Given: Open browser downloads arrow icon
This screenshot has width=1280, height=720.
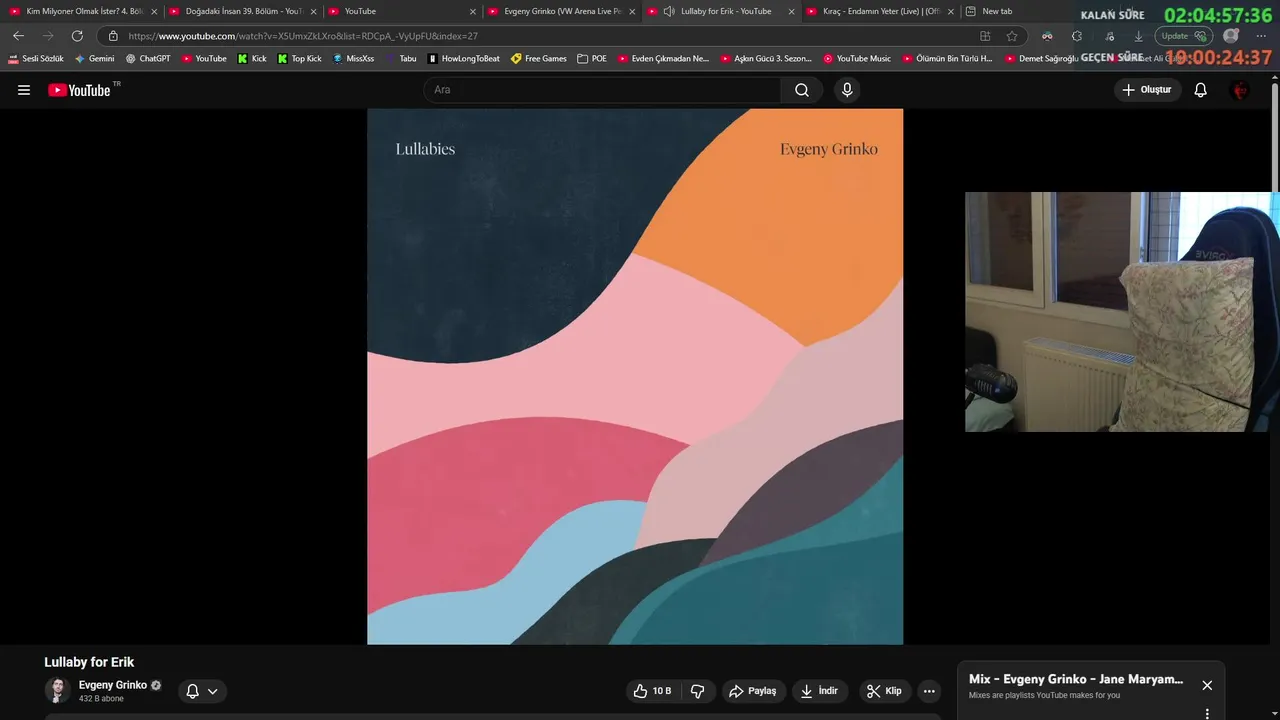Looking at the screenshot, I should tap(1138, 36).
